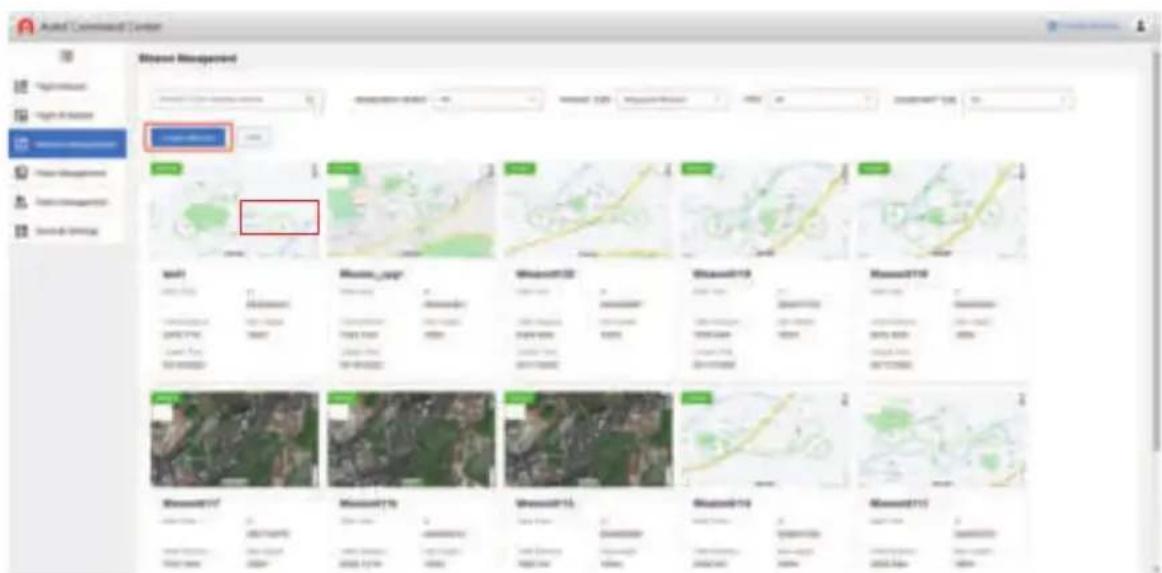Click the vertical page scrollbar on the right
The height and width of the screenshot is (573, 1162).
[1157, 252]
